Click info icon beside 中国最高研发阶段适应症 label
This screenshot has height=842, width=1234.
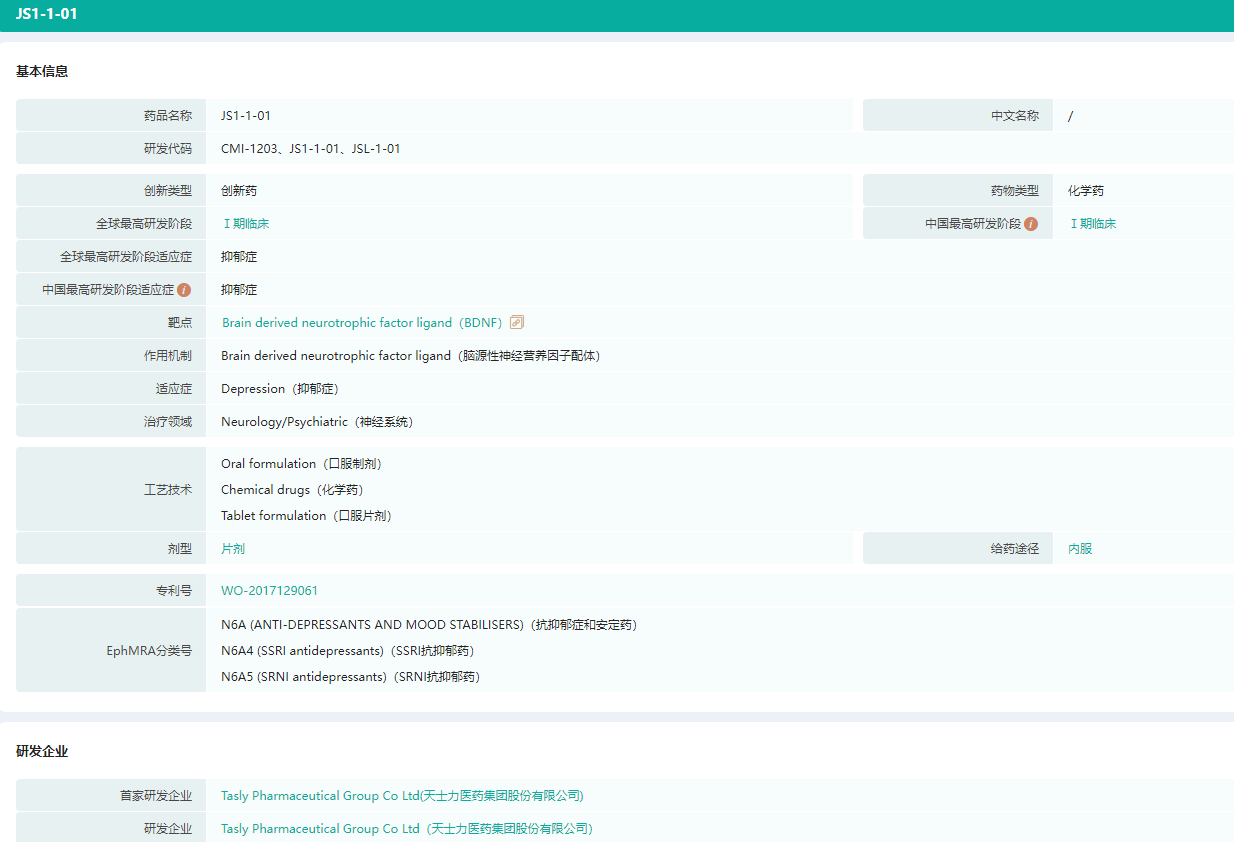(184, 290)
